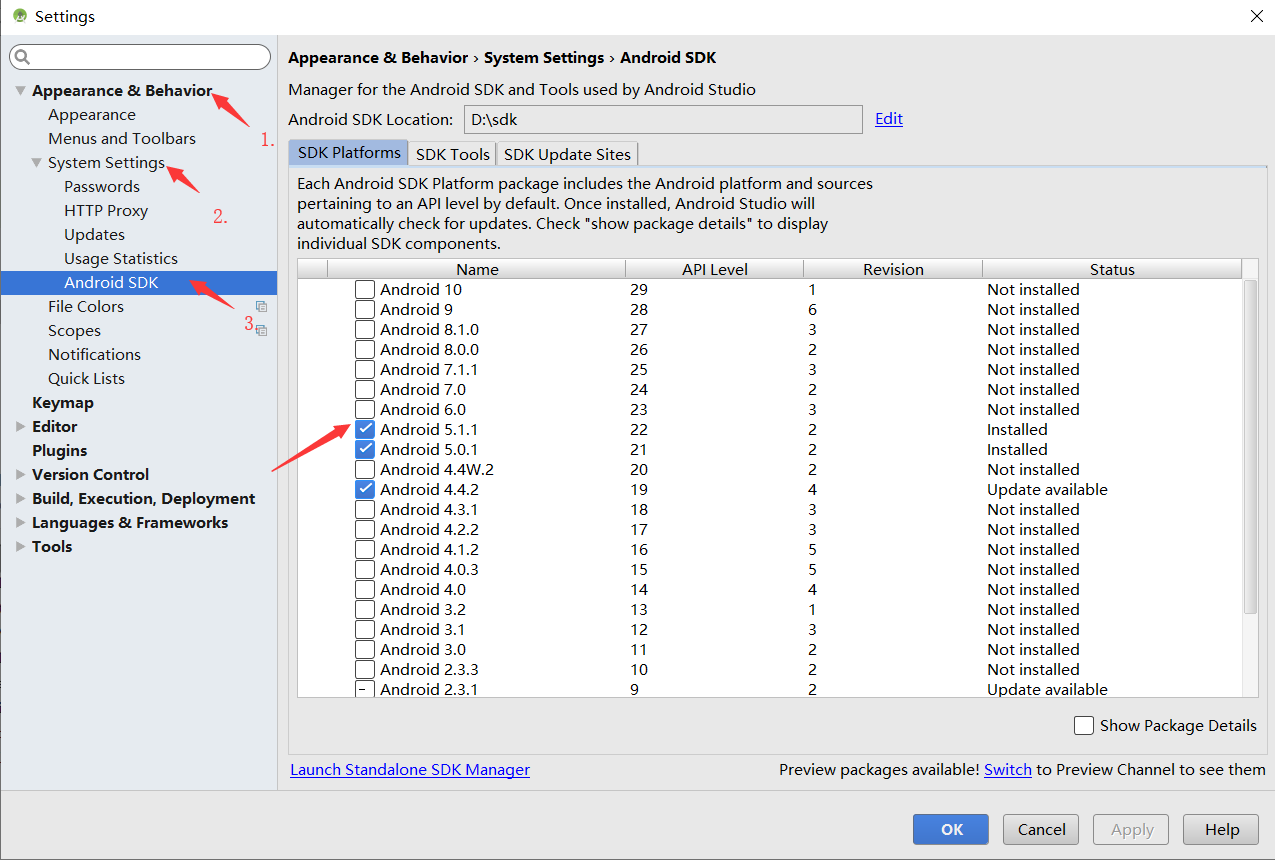Image resolution: width=1275 pixels, height=860 pixels.
Task: Click Update available status for Android 4.4.2
Action: (1047, 490)
